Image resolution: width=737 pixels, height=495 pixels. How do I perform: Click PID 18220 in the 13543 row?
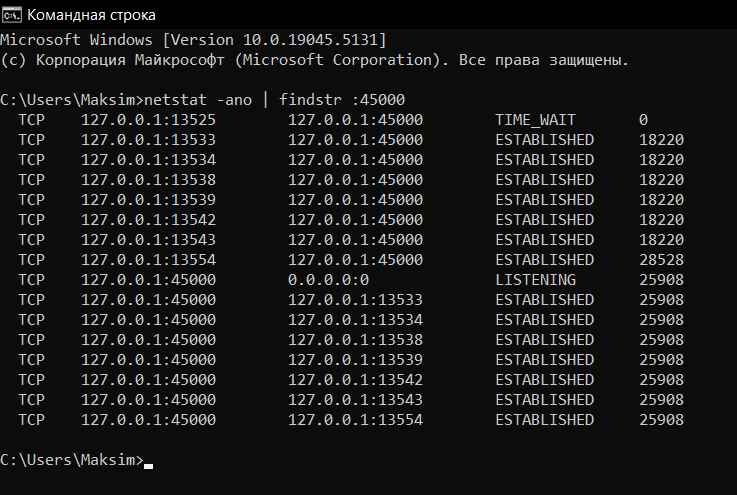(x=661, y=240)
